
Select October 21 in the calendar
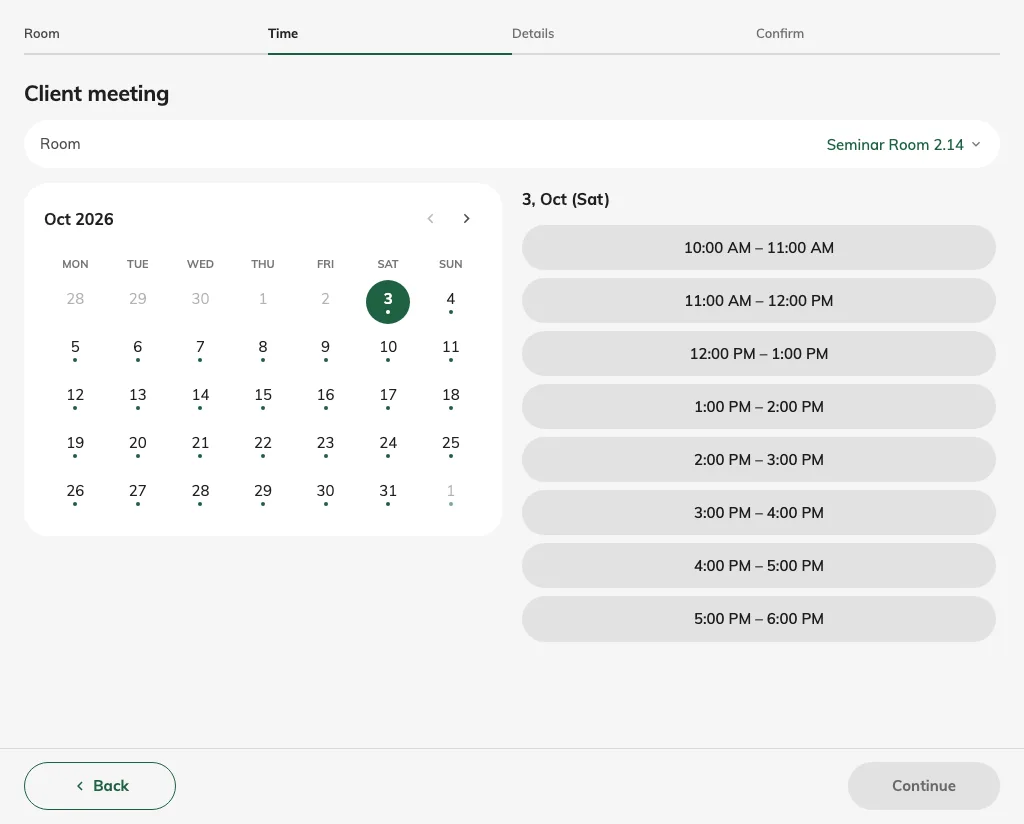coord(200,445)
